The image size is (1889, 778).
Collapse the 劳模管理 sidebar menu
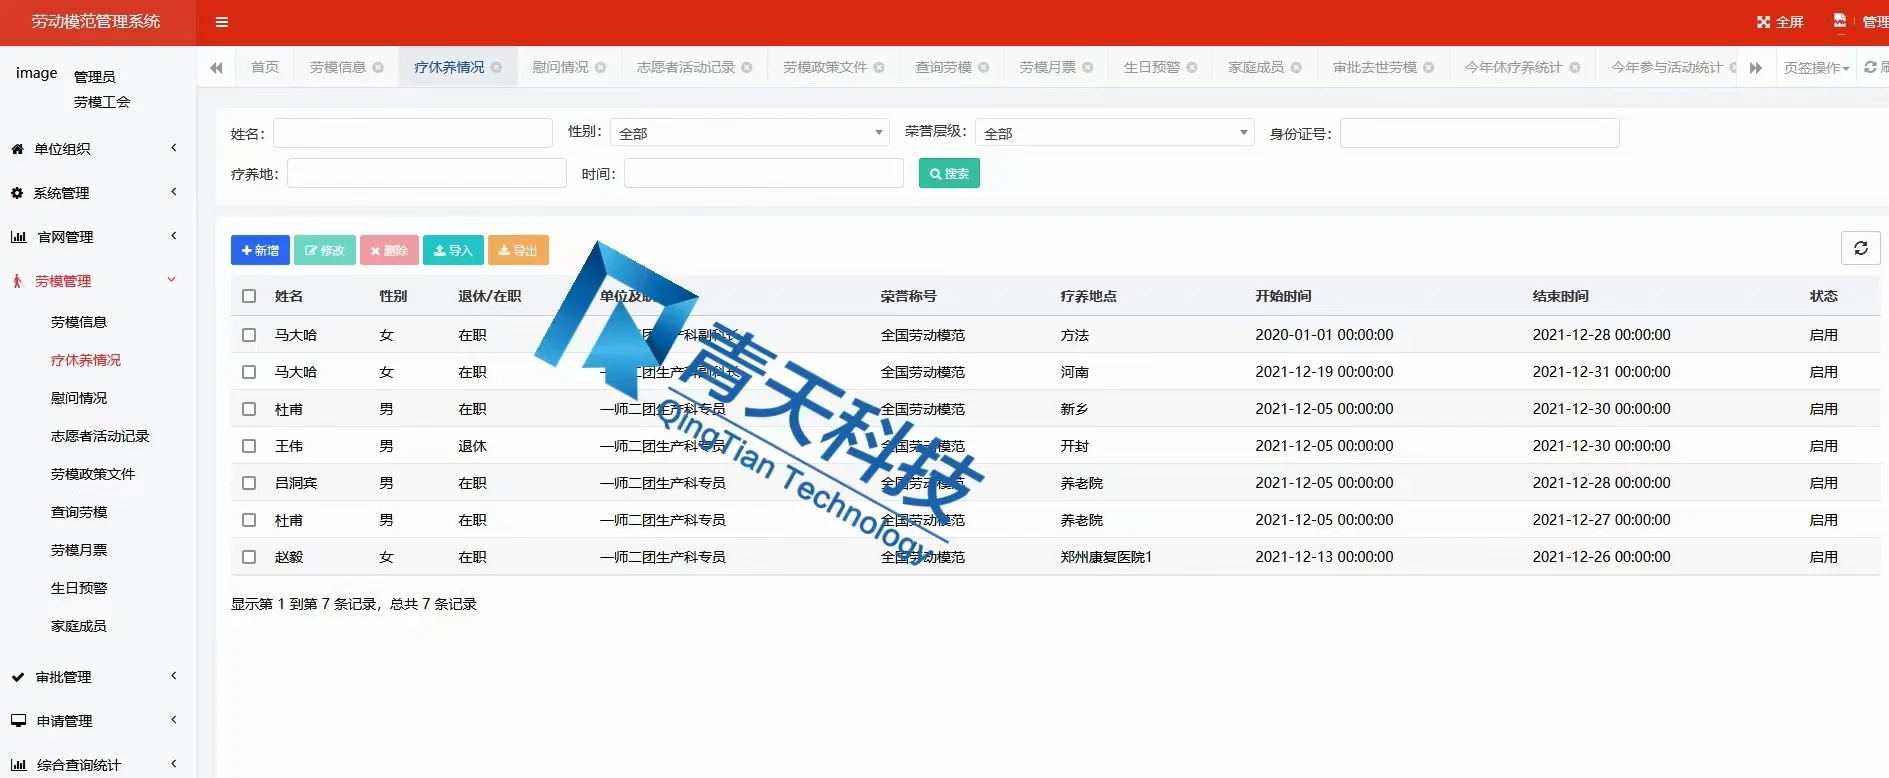coord(98,281)
